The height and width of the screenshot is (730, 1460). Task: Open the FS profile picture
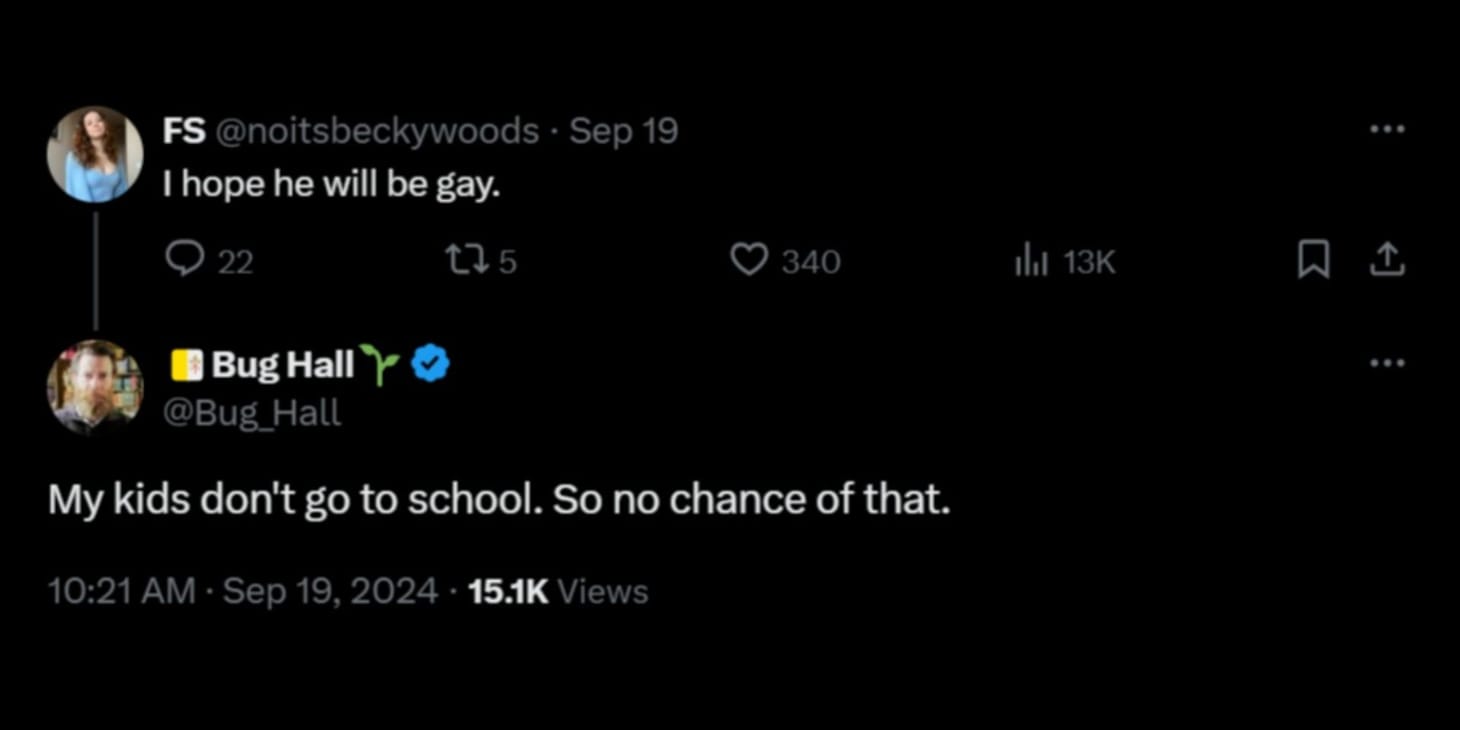(95, 154)
